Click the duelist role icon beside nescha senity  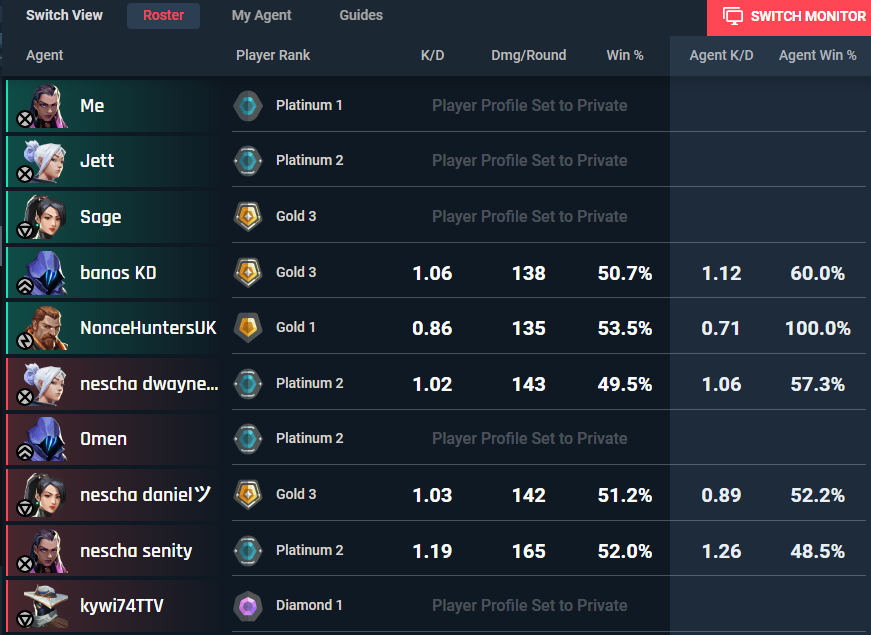click(25, 564)
